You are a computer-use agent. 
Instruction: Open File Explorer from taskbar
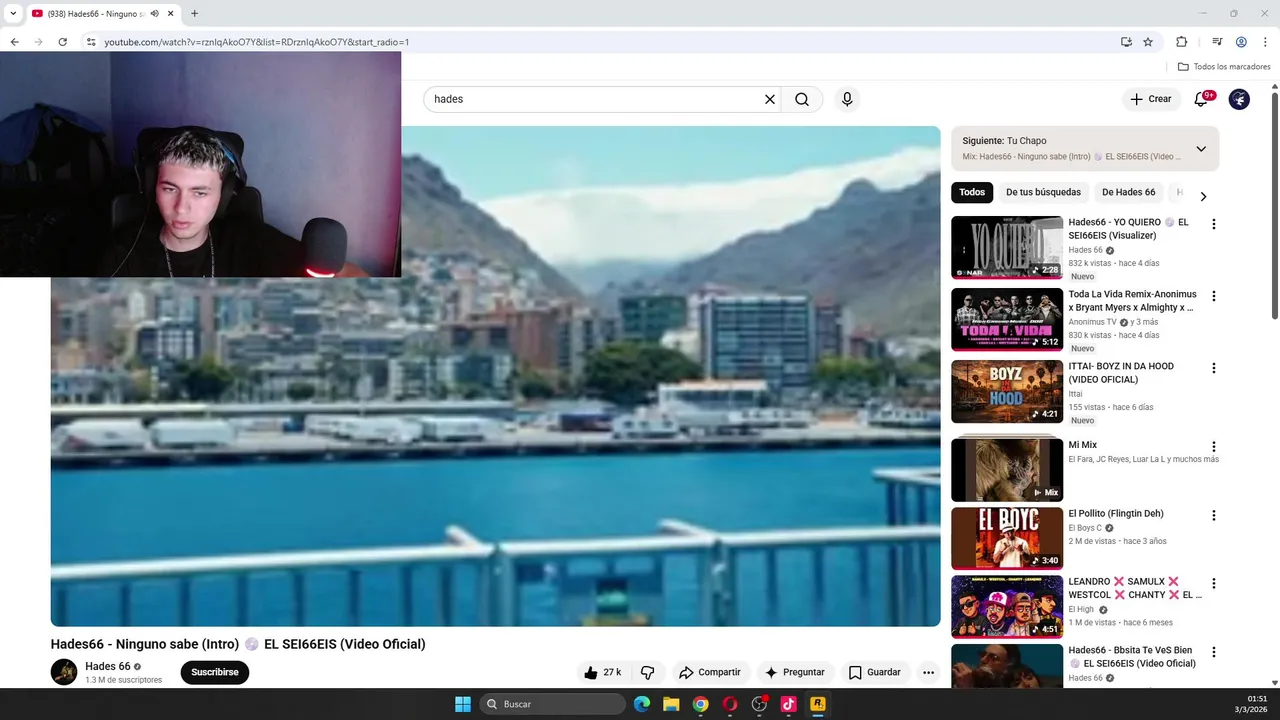pos(671,704)
